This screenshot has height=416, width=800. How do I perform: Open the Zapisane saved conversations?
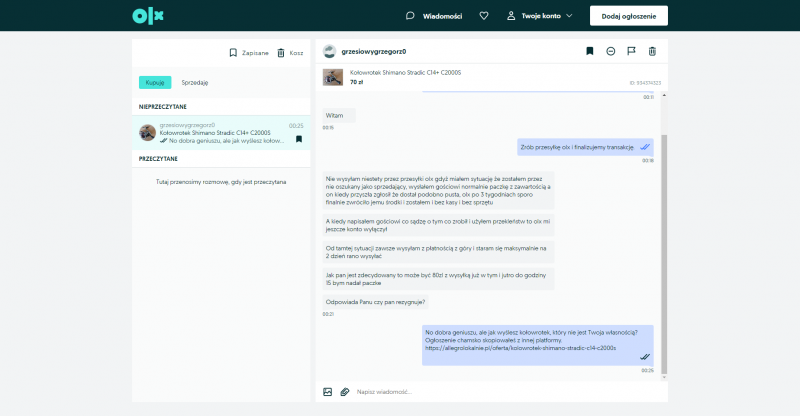249,52
